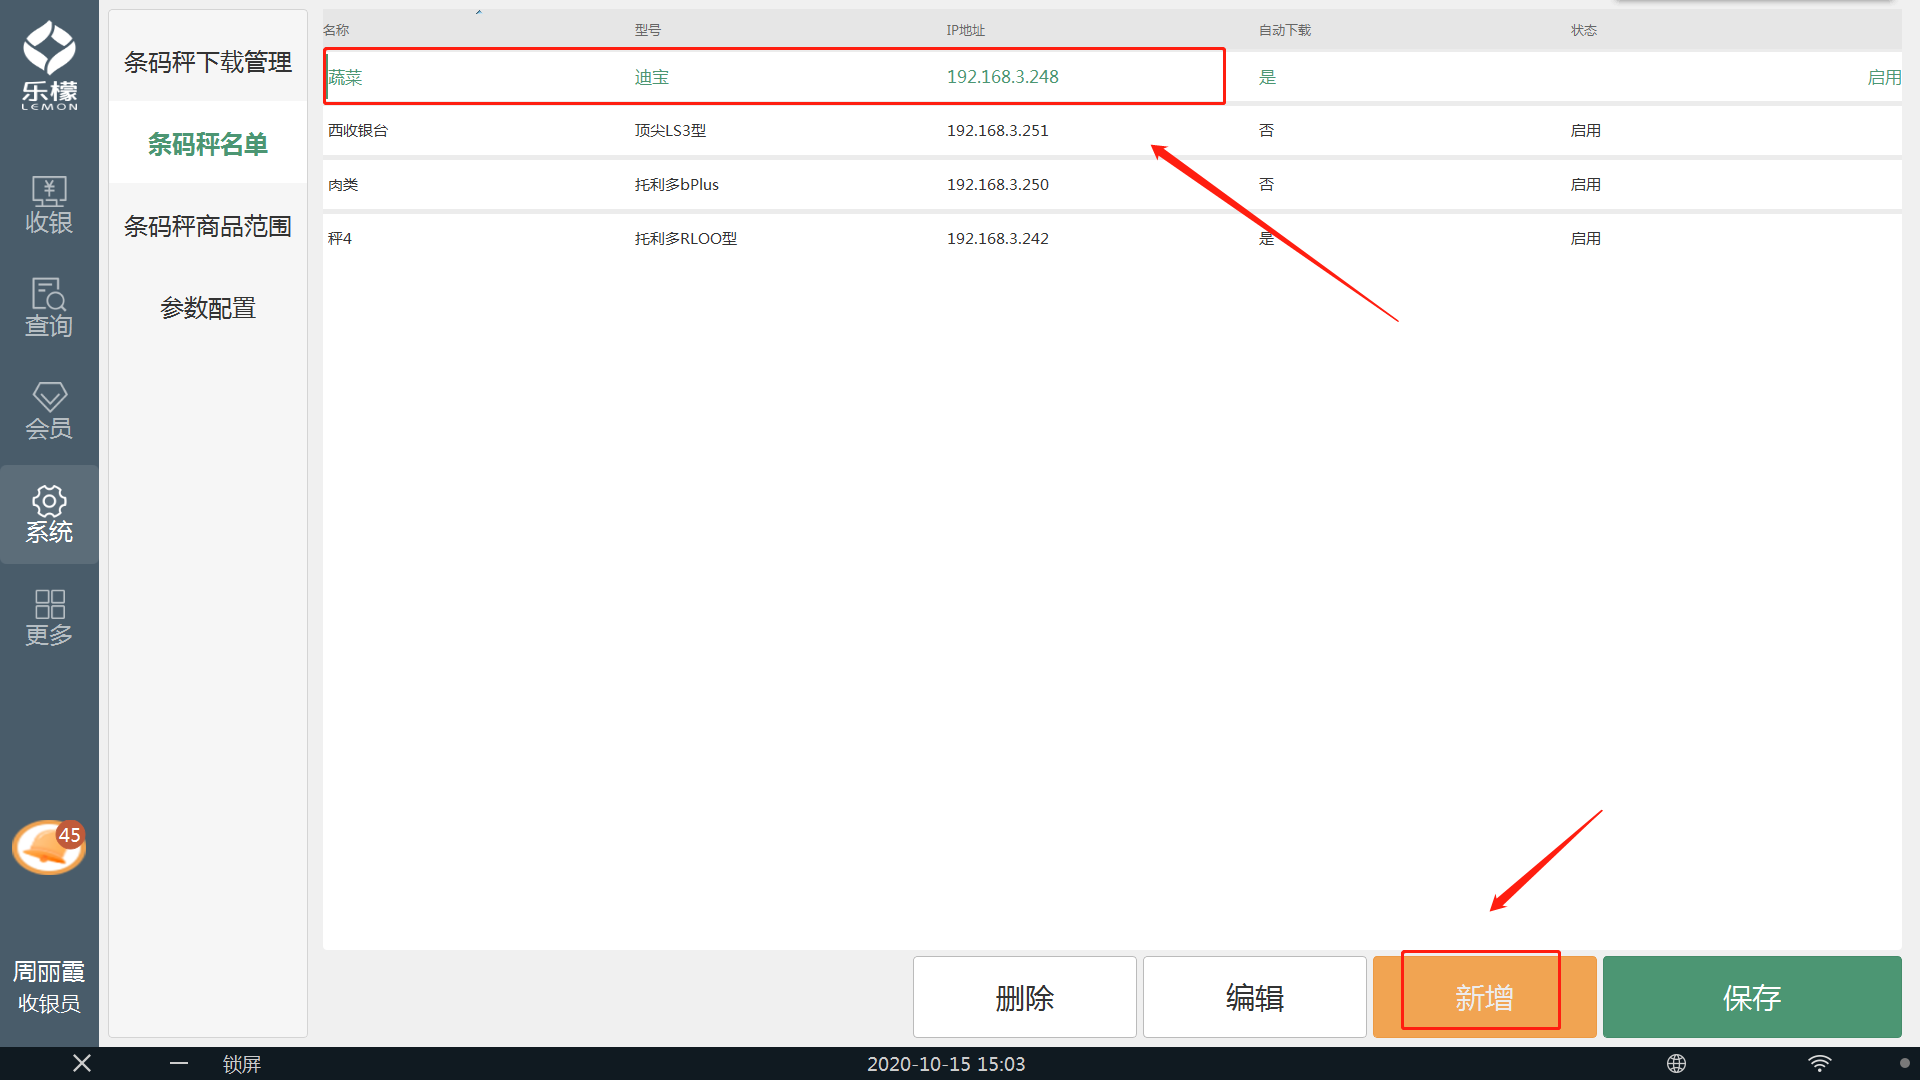The width and height of the screenshot is (1920, 1080).
Task: Click model cell 顶尖LS3型
Action: [670, 130]
